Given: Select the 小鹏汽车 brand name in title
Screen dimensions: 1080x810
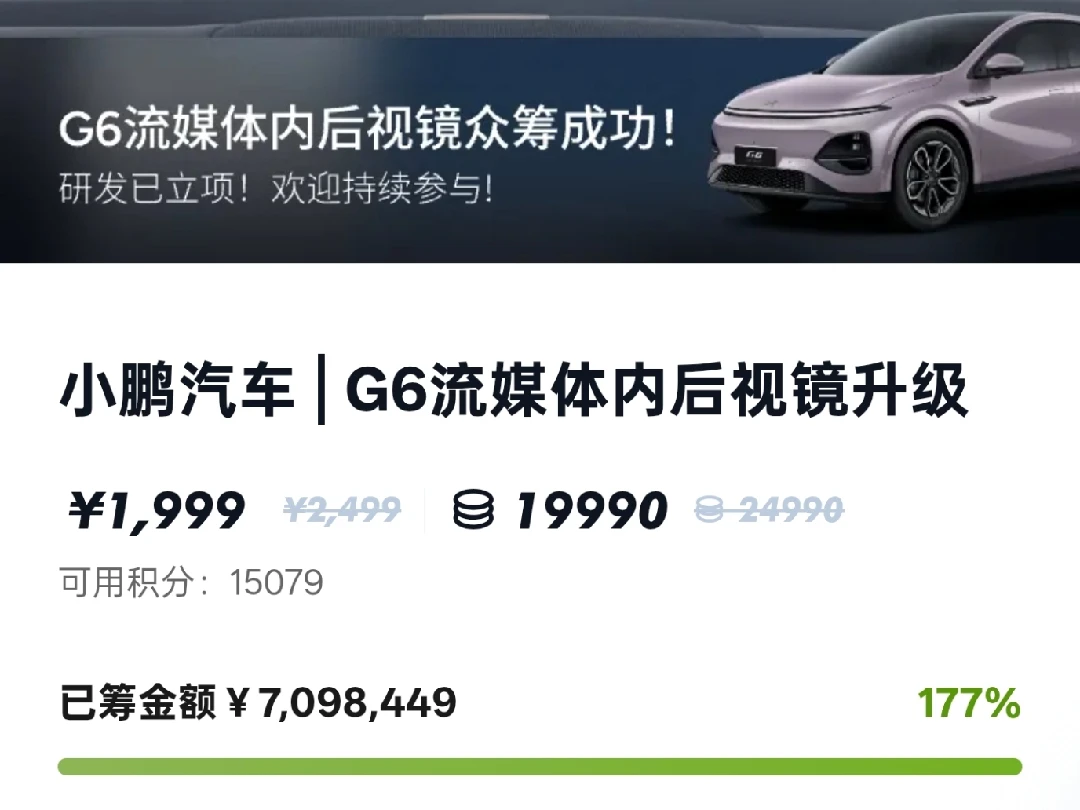Looking at the screenshot, I should tap(178, 391).
